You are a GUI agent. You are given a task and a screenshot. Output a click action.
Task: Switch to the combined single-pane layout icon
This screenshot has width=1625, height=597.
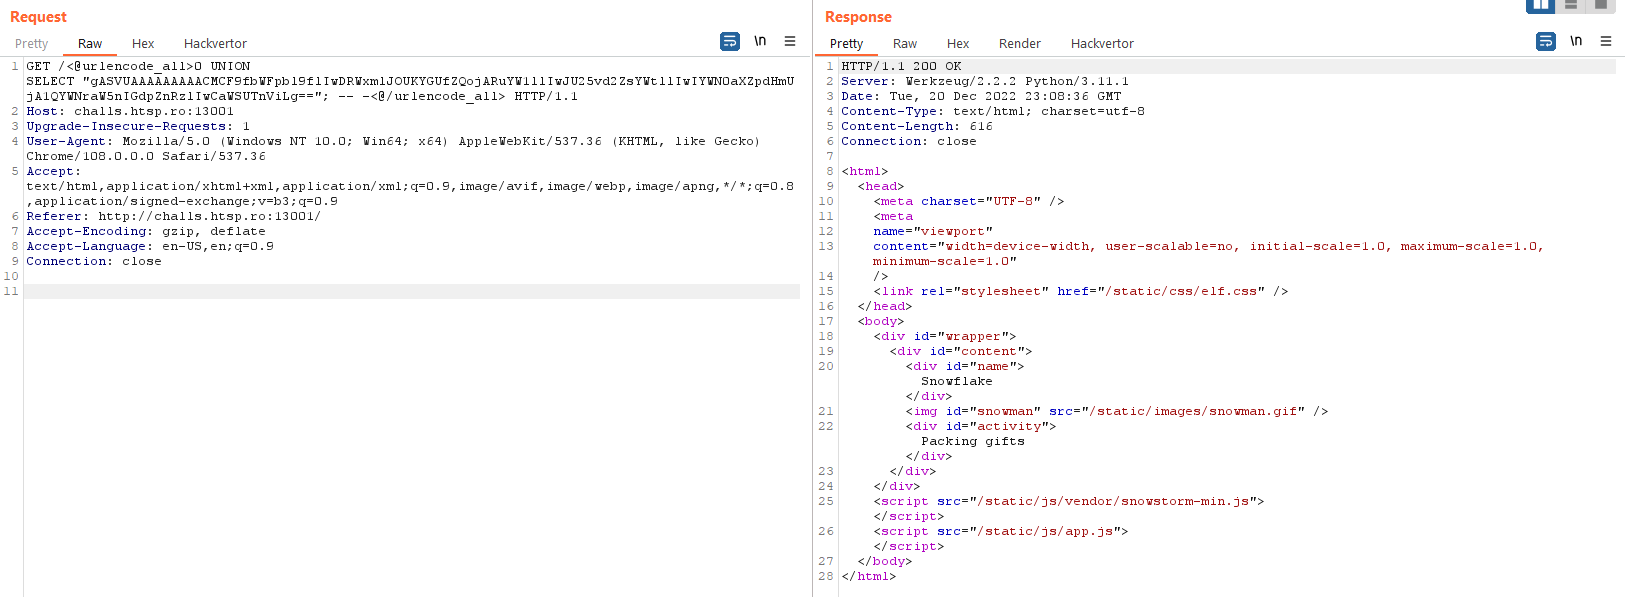click(1601, 5)
